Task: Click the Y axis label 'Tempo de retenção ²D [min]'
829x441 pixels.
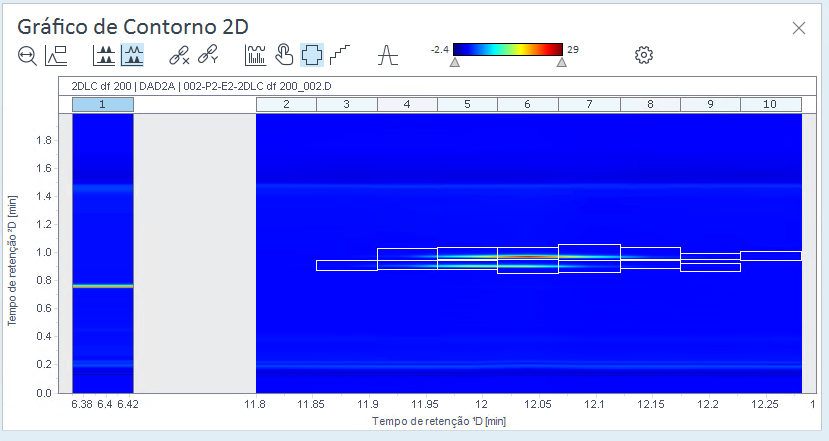Action: click(x=12, y=260)
